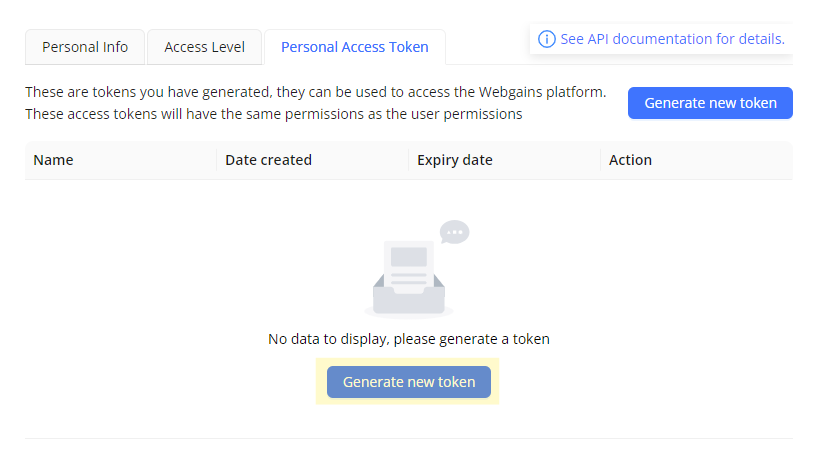Screen dimensions: 822x463
Task: Click the Expiry date column header
Action: tap(455, 160)
